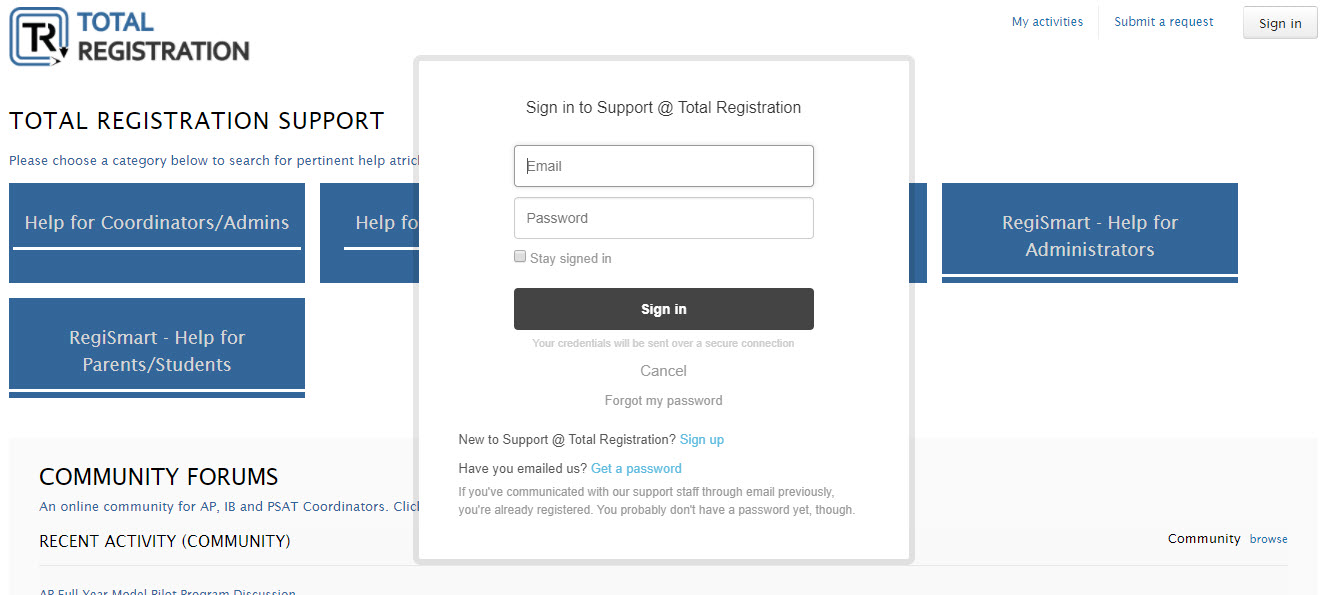1337x595 pixels.
Task: Click the top-right Sign in button
Action: 1280,23
